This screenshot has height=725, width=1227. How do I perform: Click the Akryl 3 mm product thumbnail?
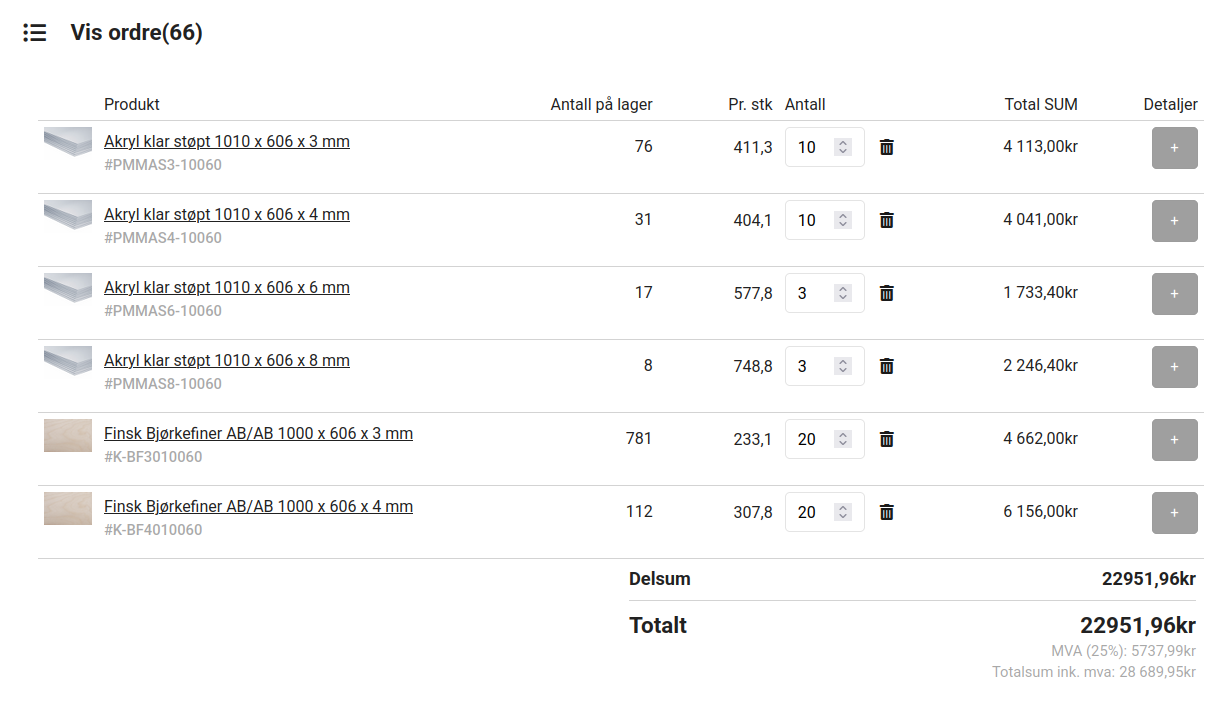tap(68, 142)
